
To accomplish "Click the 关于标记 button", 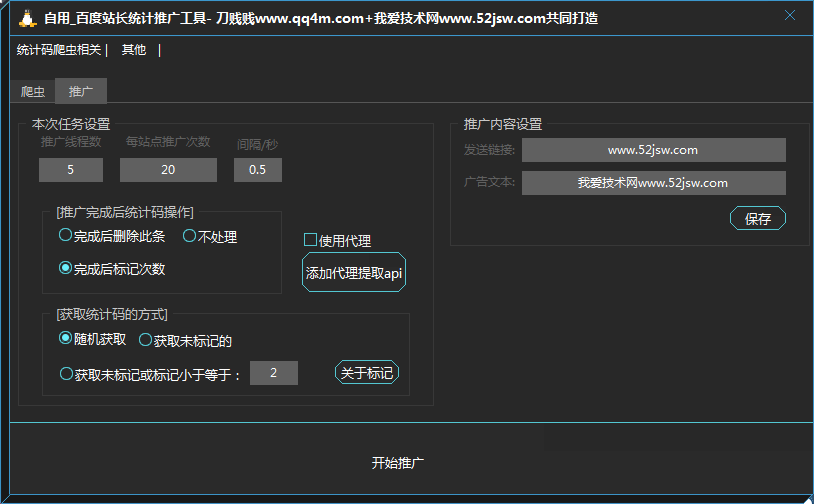I will point(367,373).
